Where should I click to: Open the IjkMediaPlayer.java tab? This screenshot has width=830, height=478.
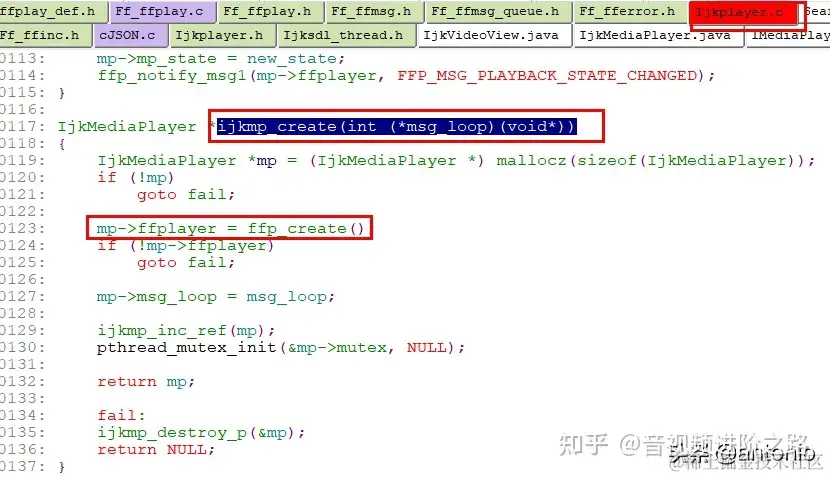[x=658, y=36]
